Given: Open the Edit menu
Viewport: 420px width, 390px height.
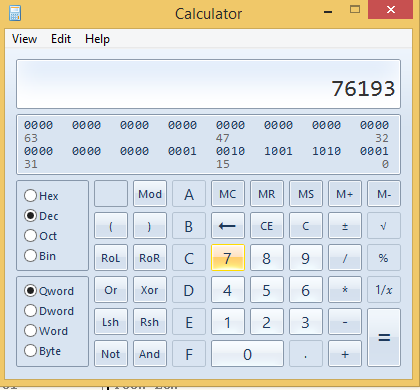Looking at the screenshot, I should pos(61,39).
